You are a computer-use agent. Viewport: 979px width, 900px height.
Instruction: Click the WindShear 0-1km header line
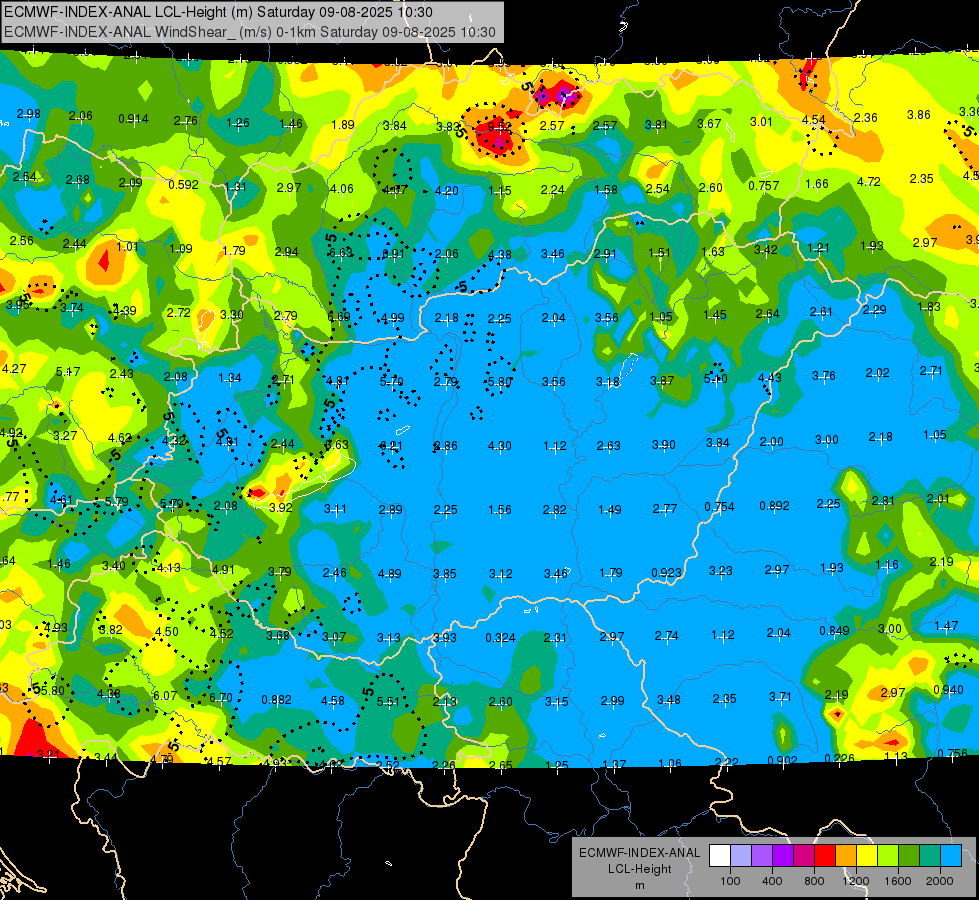pyautogui.click(x=250, y=32)
